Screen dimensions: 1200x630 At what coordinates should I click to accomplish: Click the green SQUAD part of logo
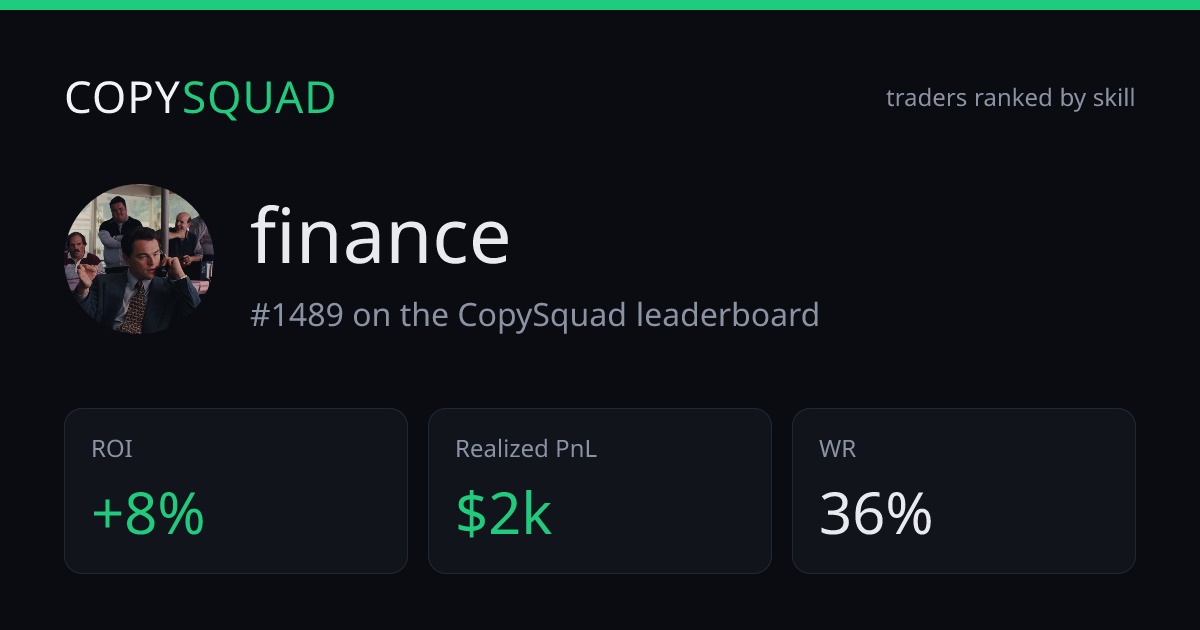(x=259, y=98)
